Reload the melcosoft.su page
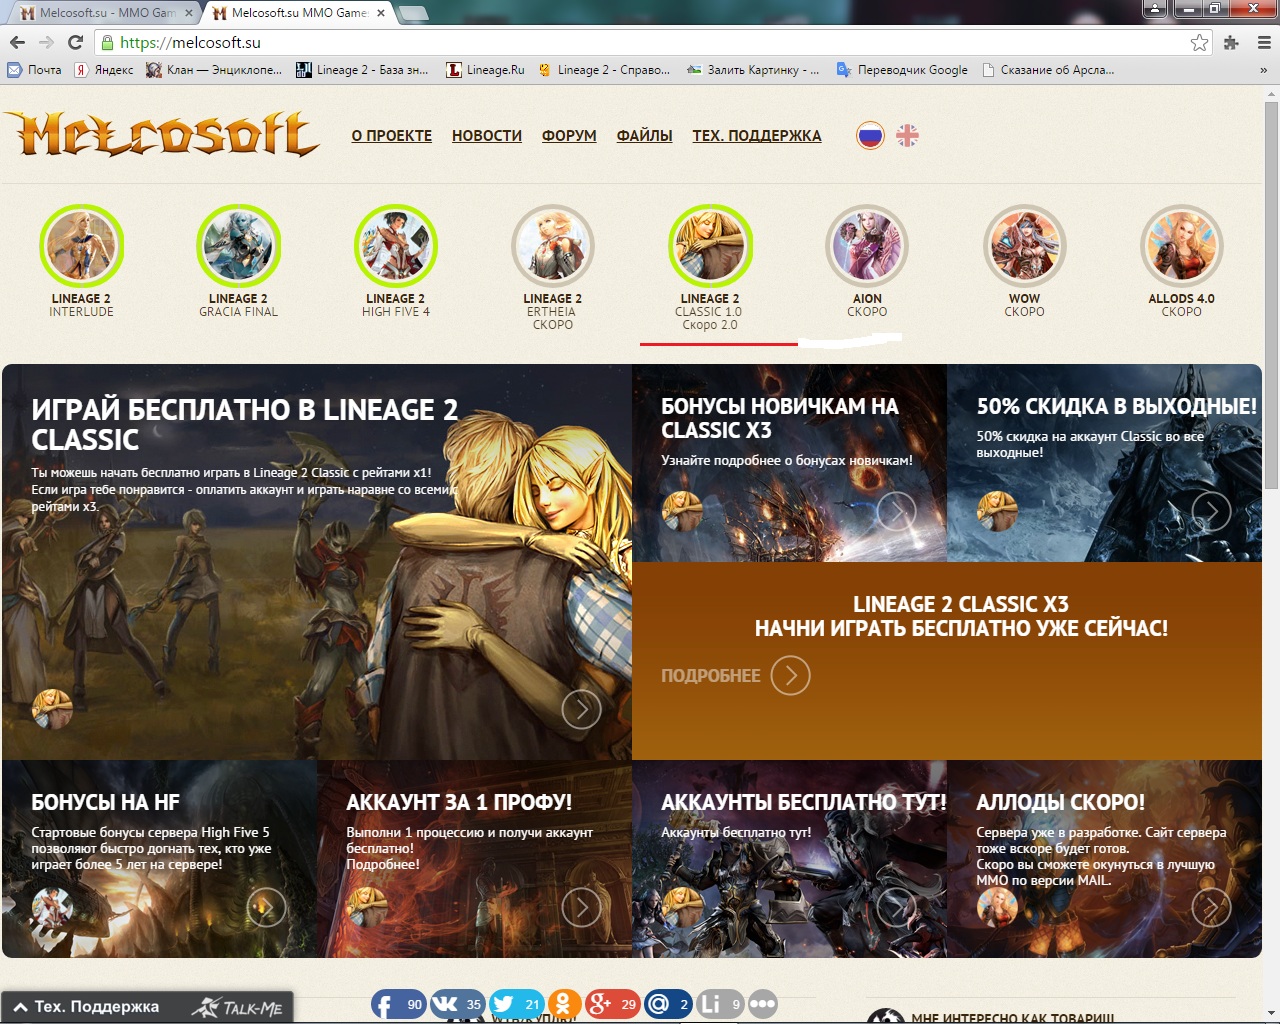This screenshot has height=1024, width=1280. 75,43
